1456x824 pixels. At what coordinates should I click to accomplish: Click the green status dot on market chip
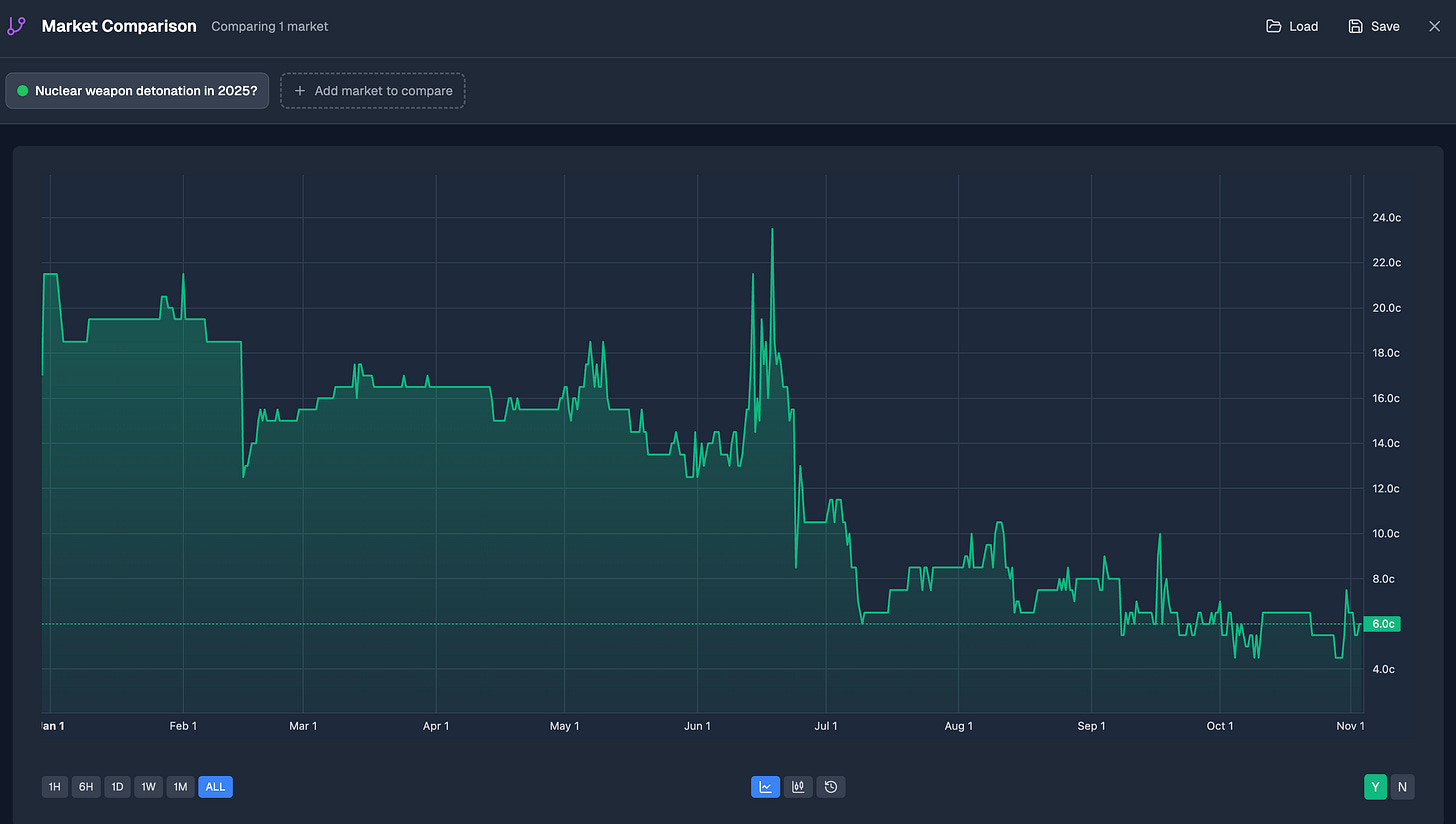tap(22, 90)
